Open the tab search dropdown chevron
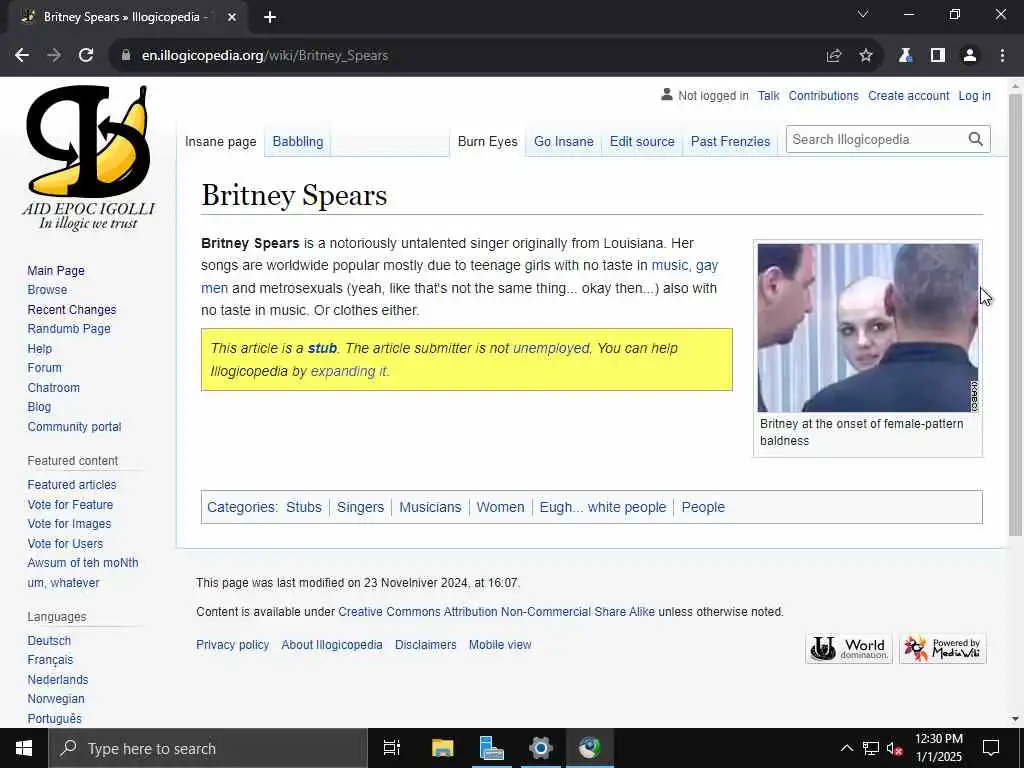This screenshot has height=768, width=1024. pos(863,14)
